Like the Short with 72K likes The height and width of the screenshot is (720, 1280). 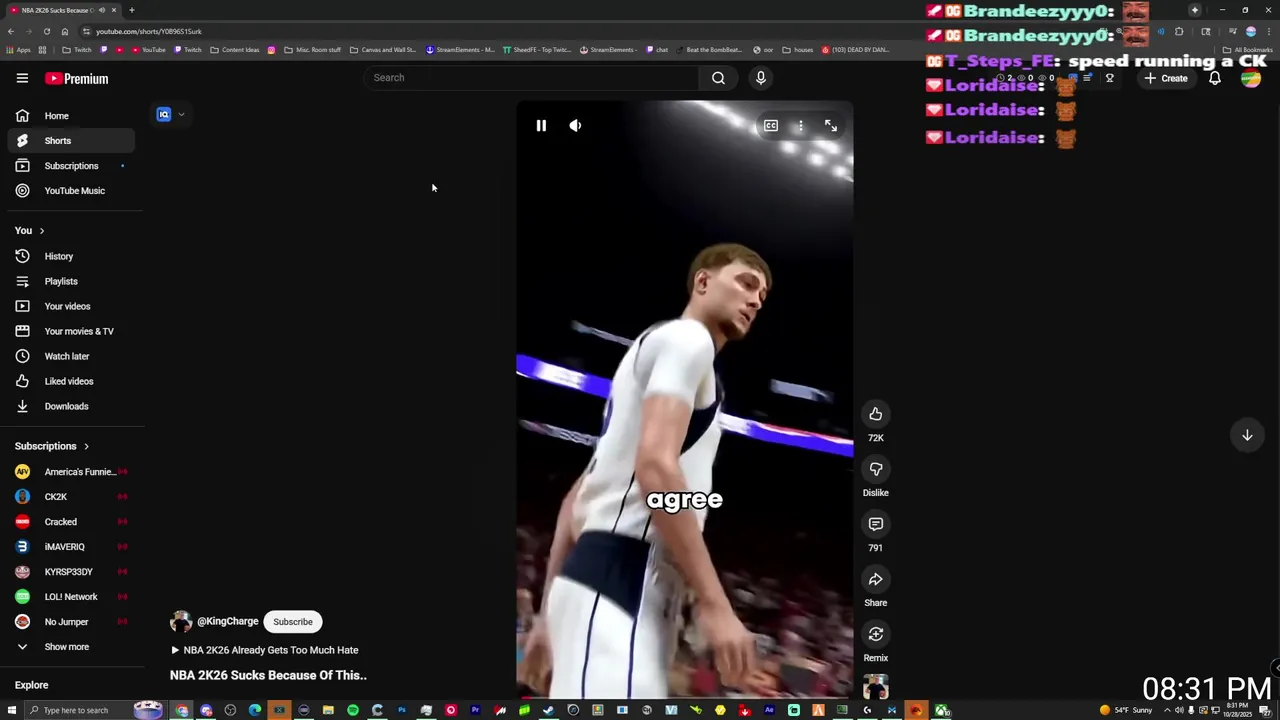(875, 414)
